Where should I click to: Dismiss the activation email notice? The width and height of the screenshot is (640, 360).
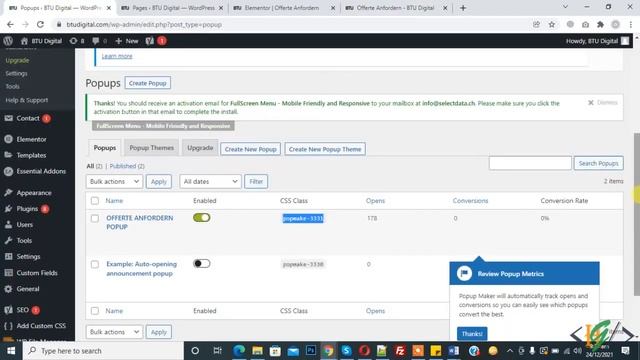(602, 102)
